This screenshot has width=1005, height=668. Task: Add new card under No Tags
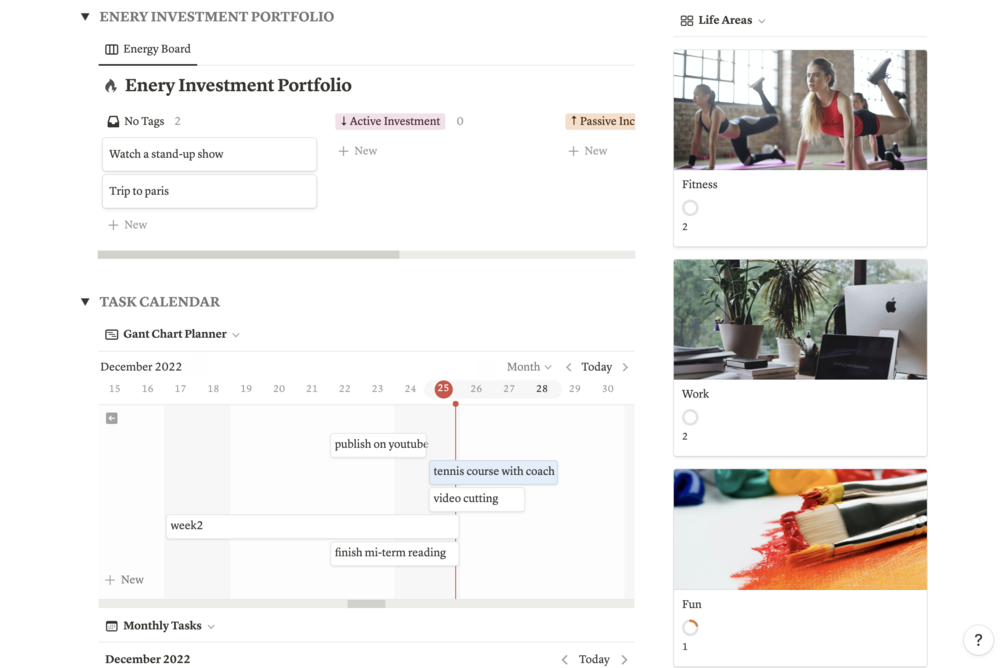(x=128, y=225)
